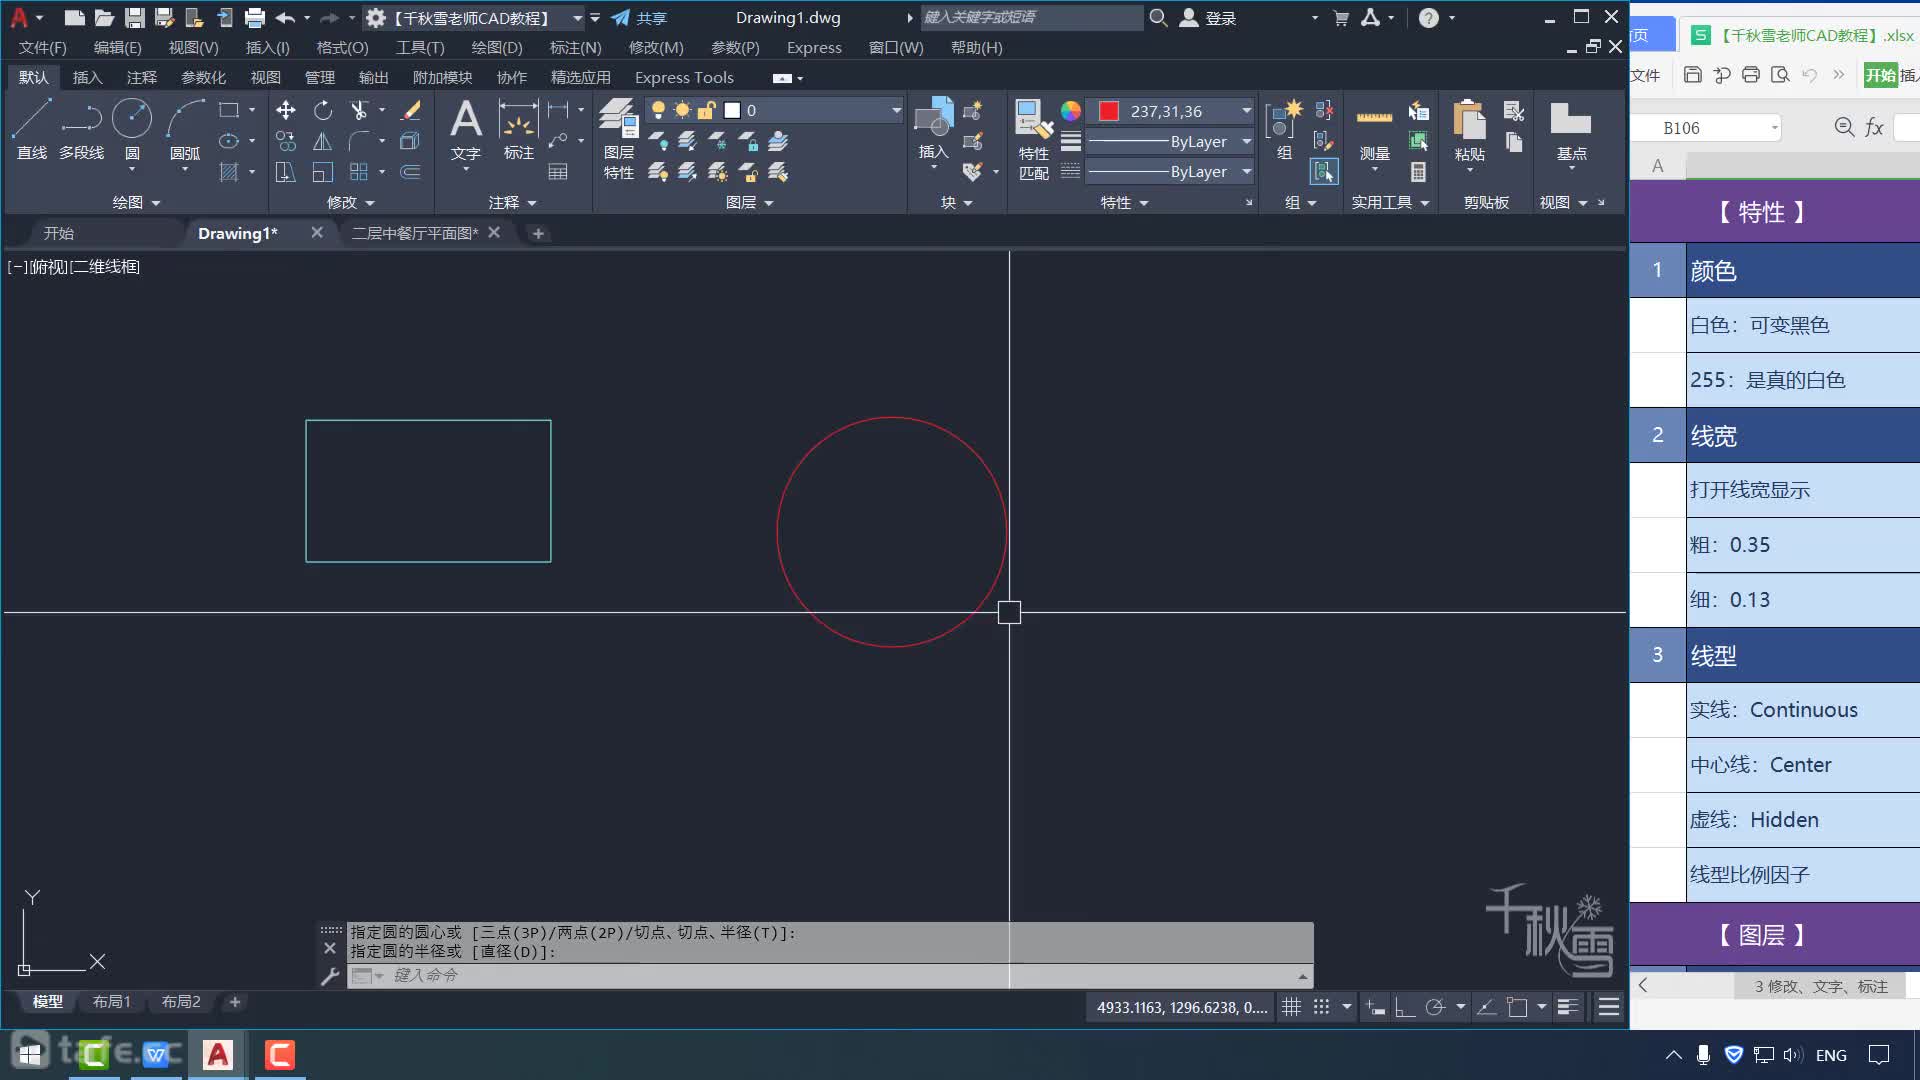
Task: Toggle object snap tracking in status bar
Action: pyautogui.click(x=1487, y=1007)
